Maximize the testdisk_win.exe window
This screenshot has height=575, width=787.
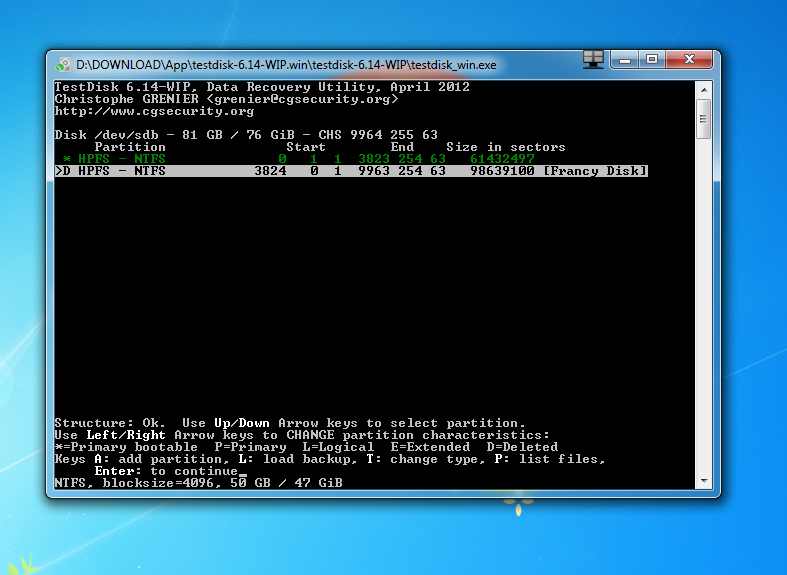pos(651,60)
